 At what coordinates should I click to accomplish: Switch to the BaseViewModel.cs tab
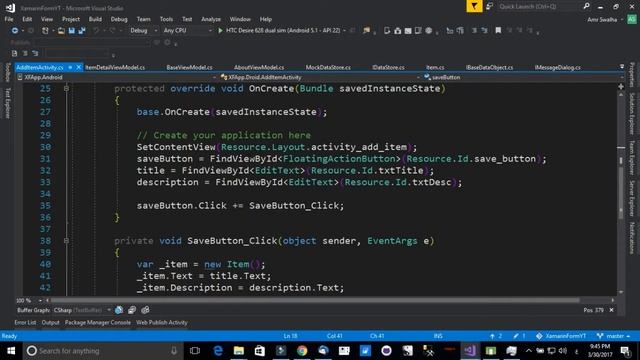pos(189,67)
